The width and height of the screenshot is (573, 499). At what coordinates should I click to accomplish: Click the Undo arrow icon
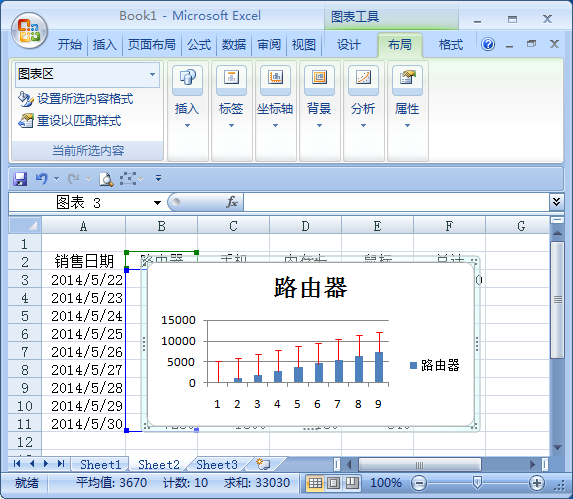(41, 179)
